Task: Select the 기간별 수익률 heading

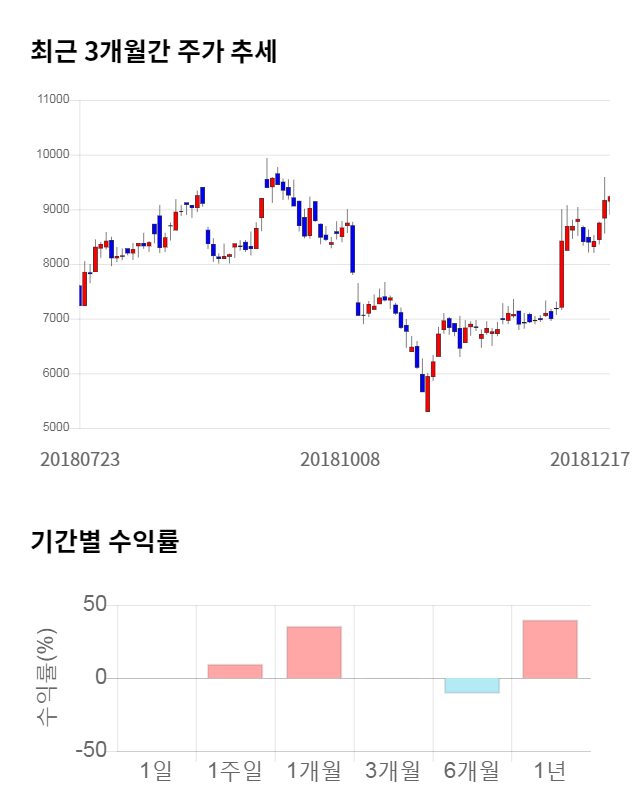Action: pyautogui.click(x=104, y=542)
